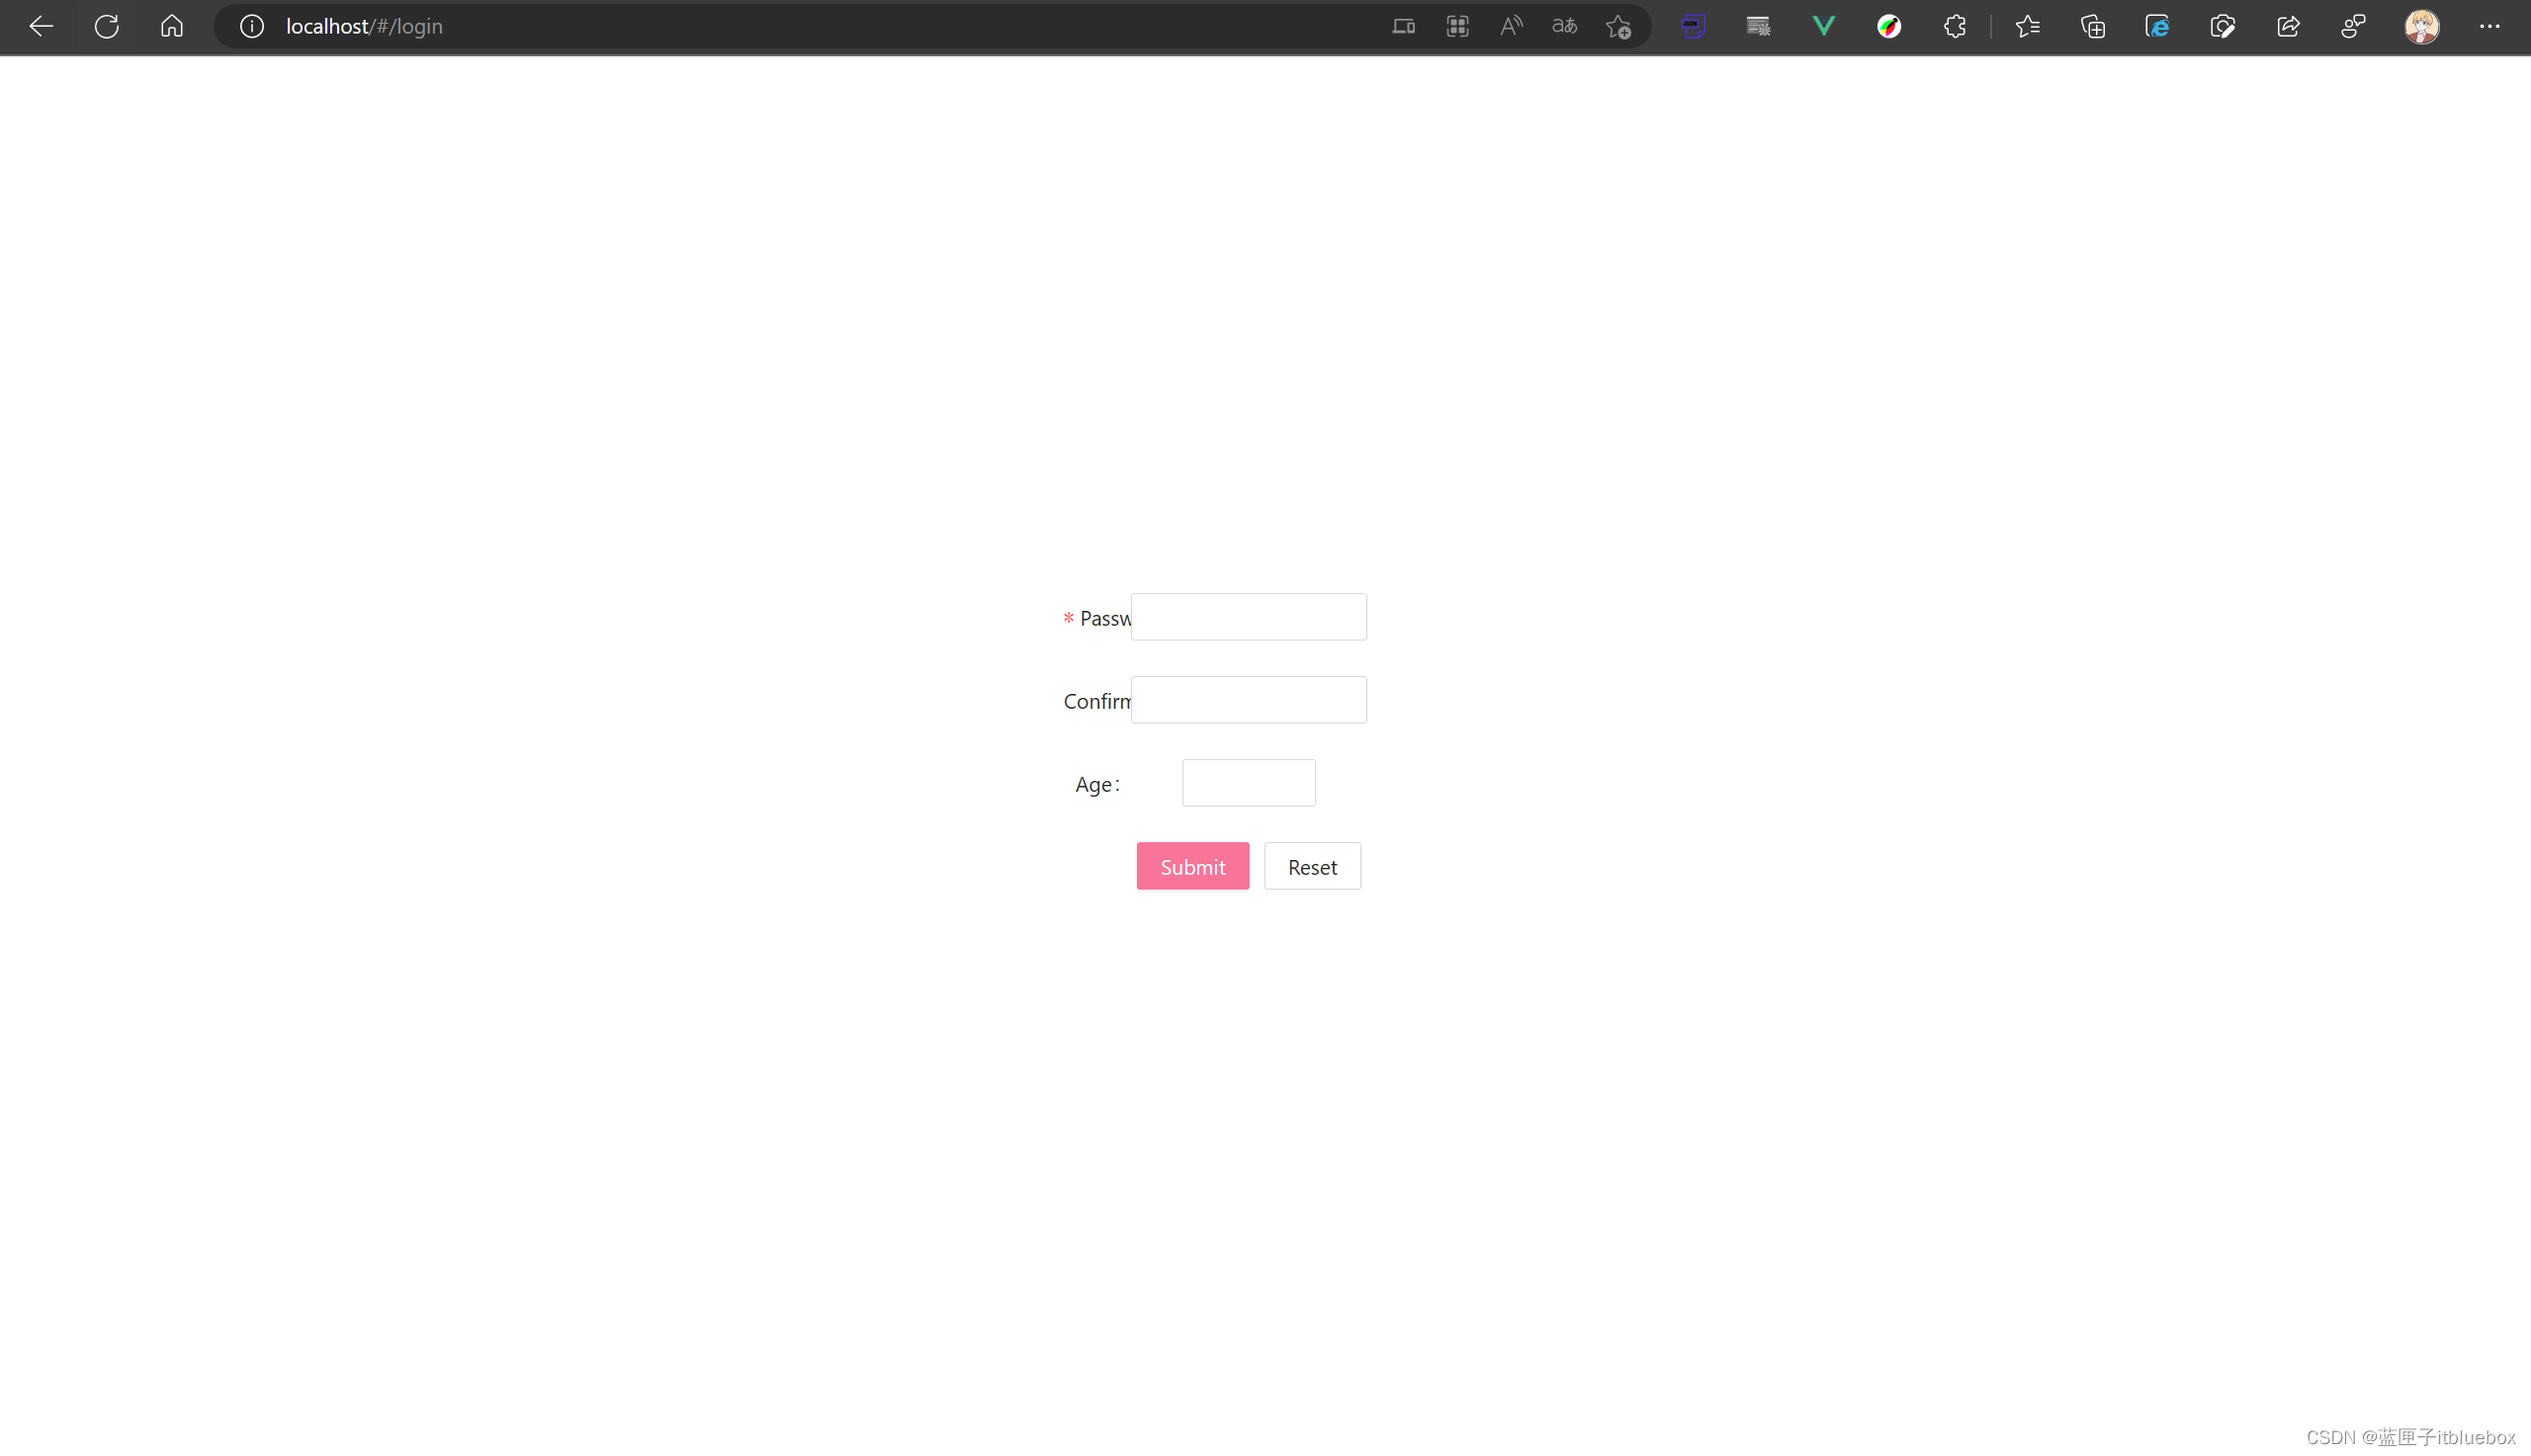Screen dimensions: 2531x1456
Task: Switch to Internet Explorer mode
Action: pos(2157,26)
